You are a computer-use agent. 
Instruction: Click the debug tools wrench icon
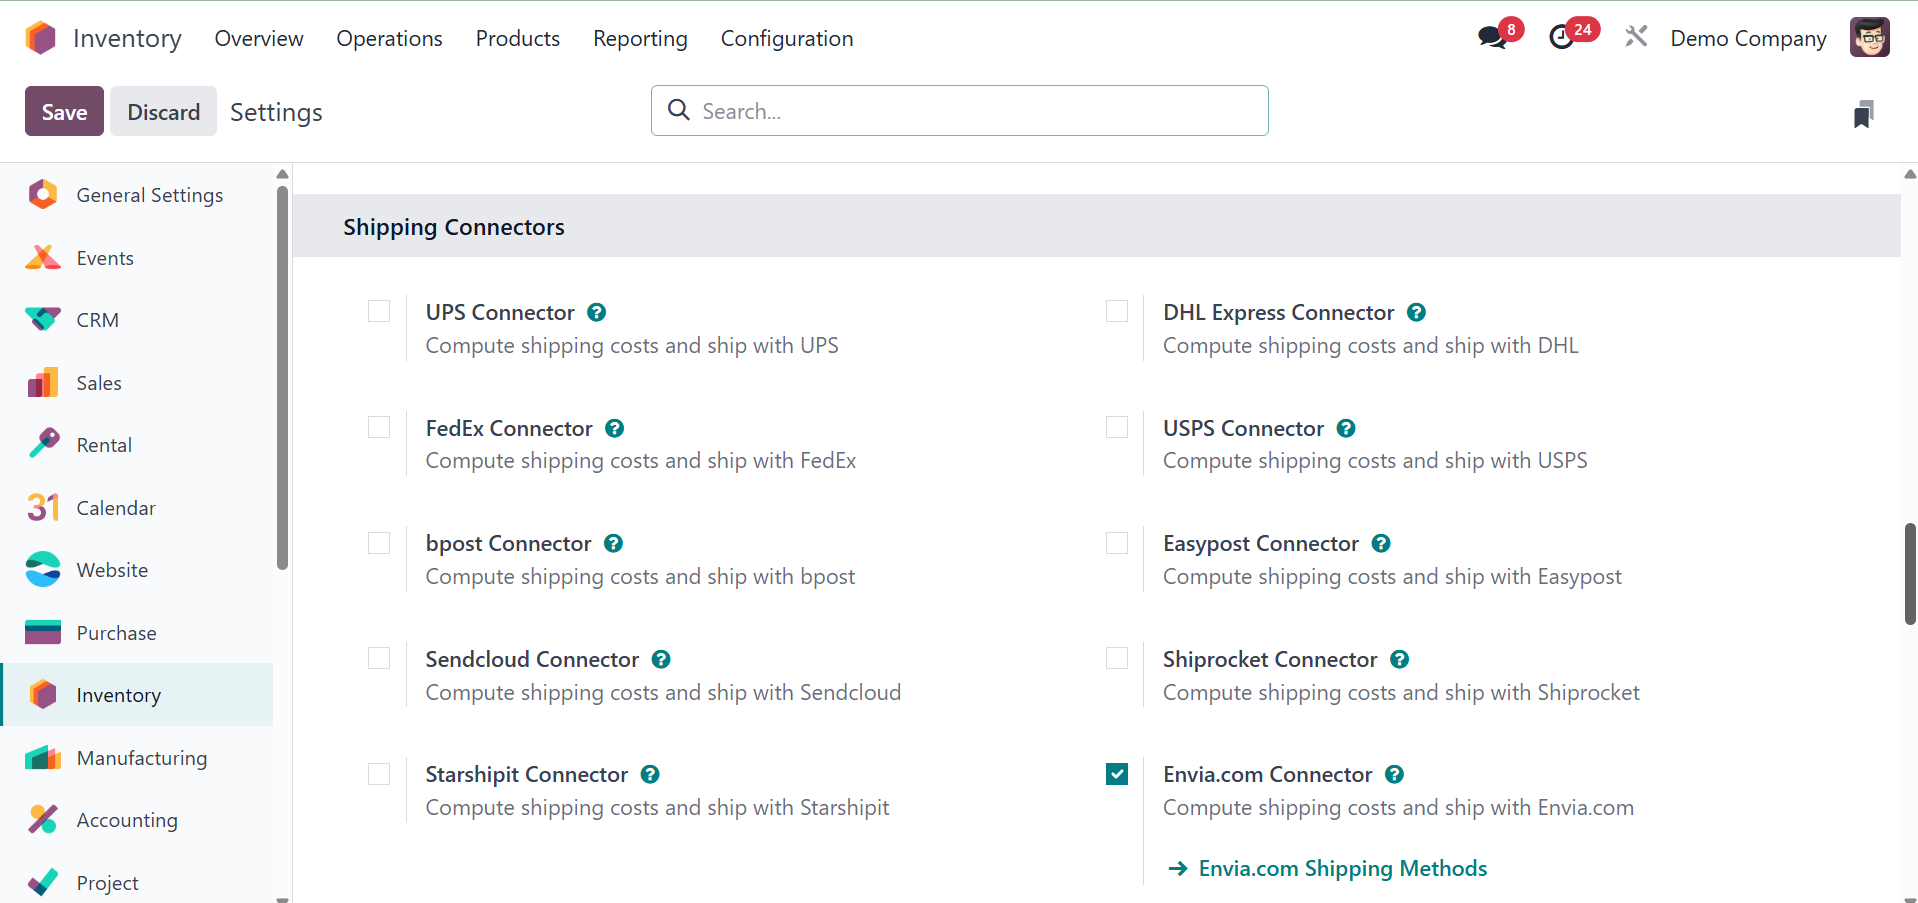(x=1636, y=38)
